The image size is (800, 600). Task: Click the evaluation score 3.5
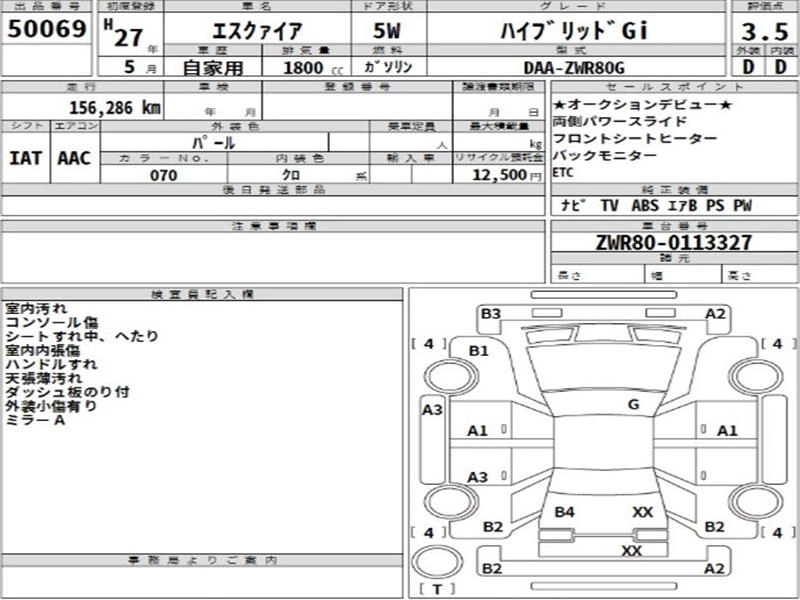765,32
